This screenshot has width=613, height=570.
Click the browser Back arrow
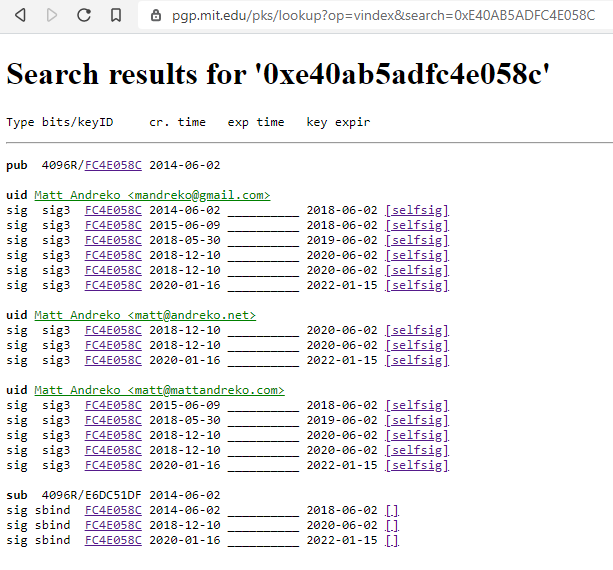click(20, 15)
